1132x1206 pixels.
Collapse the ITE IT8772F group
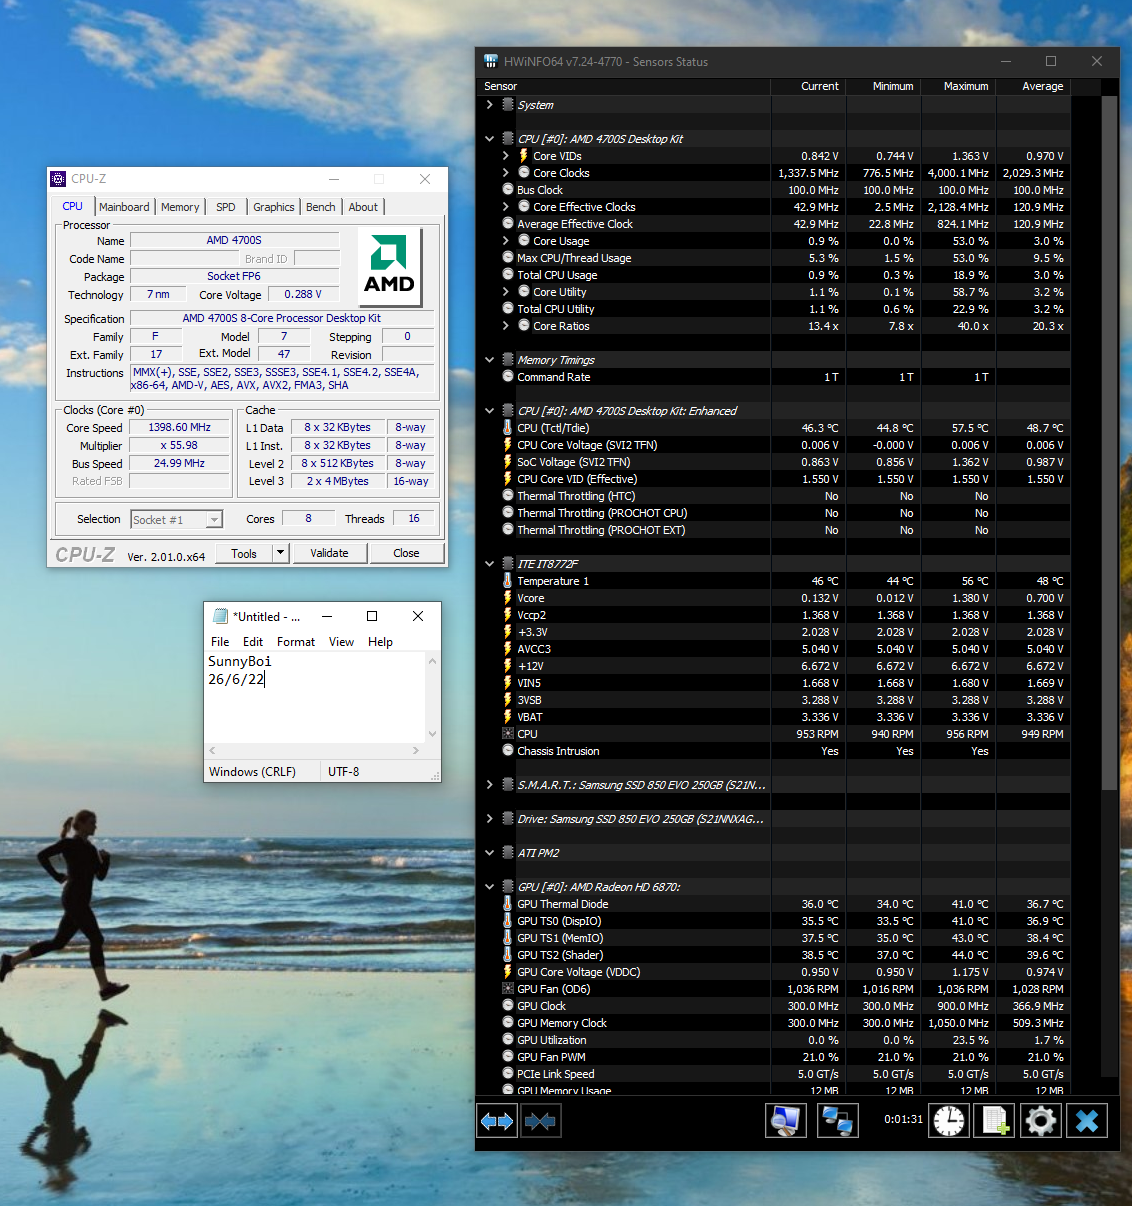tap(489, 564)
